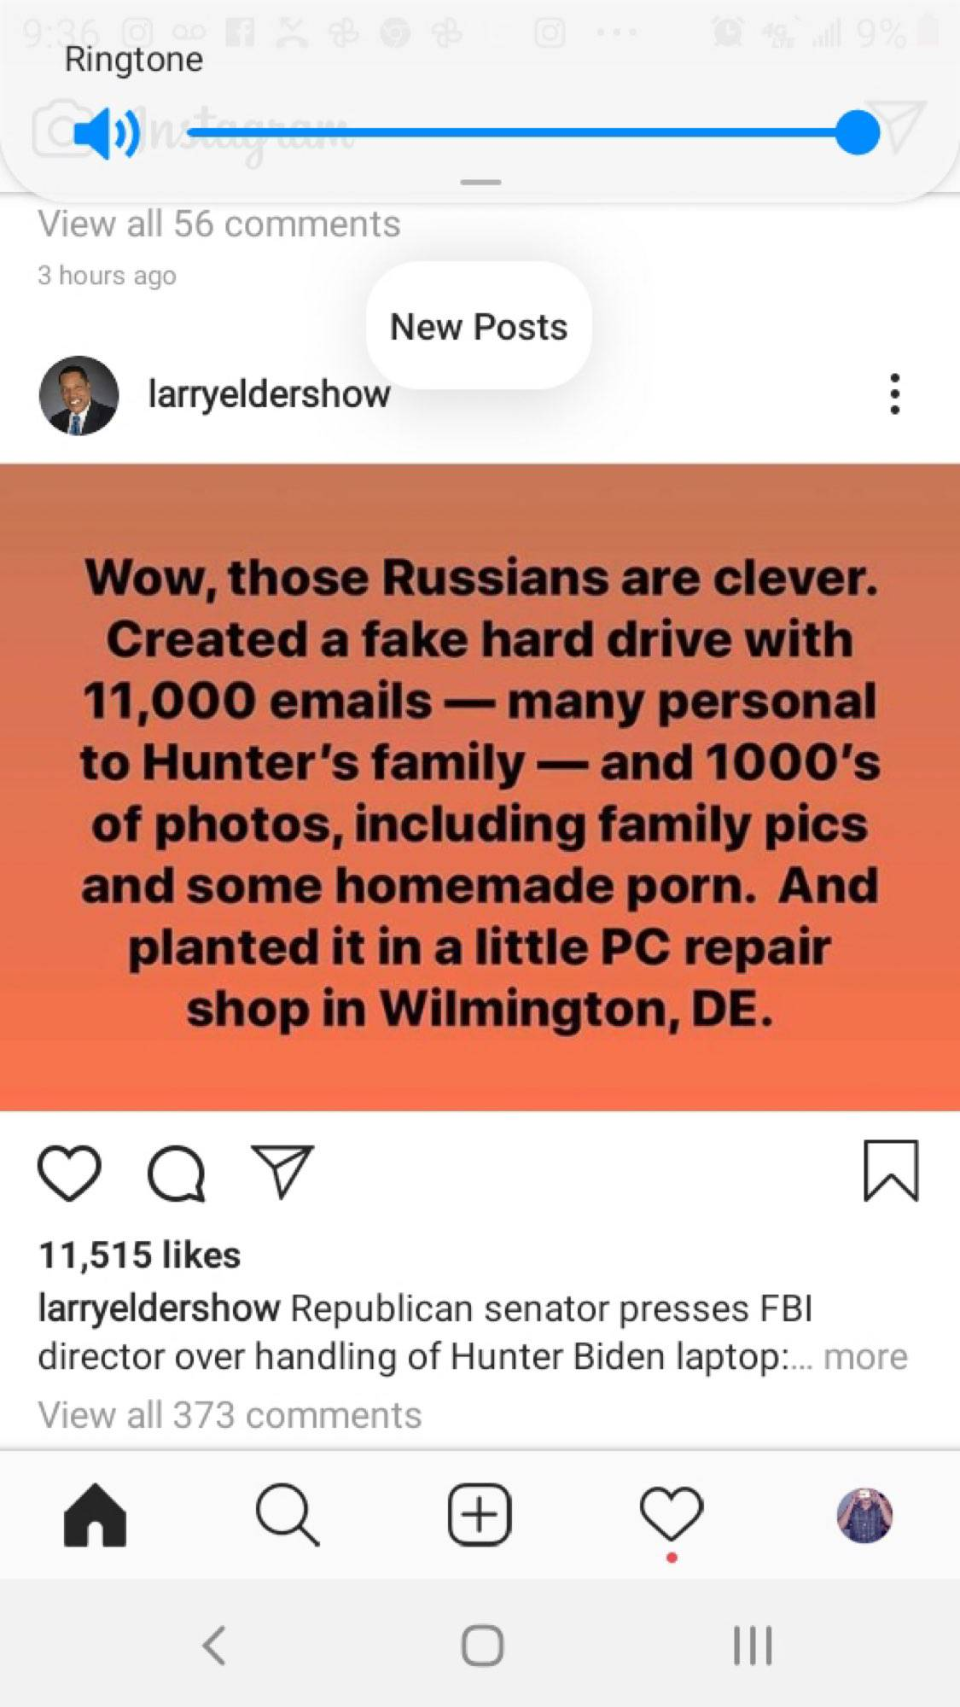View all 373 comments
The image size is (960, 1707).
point(230,1415)
